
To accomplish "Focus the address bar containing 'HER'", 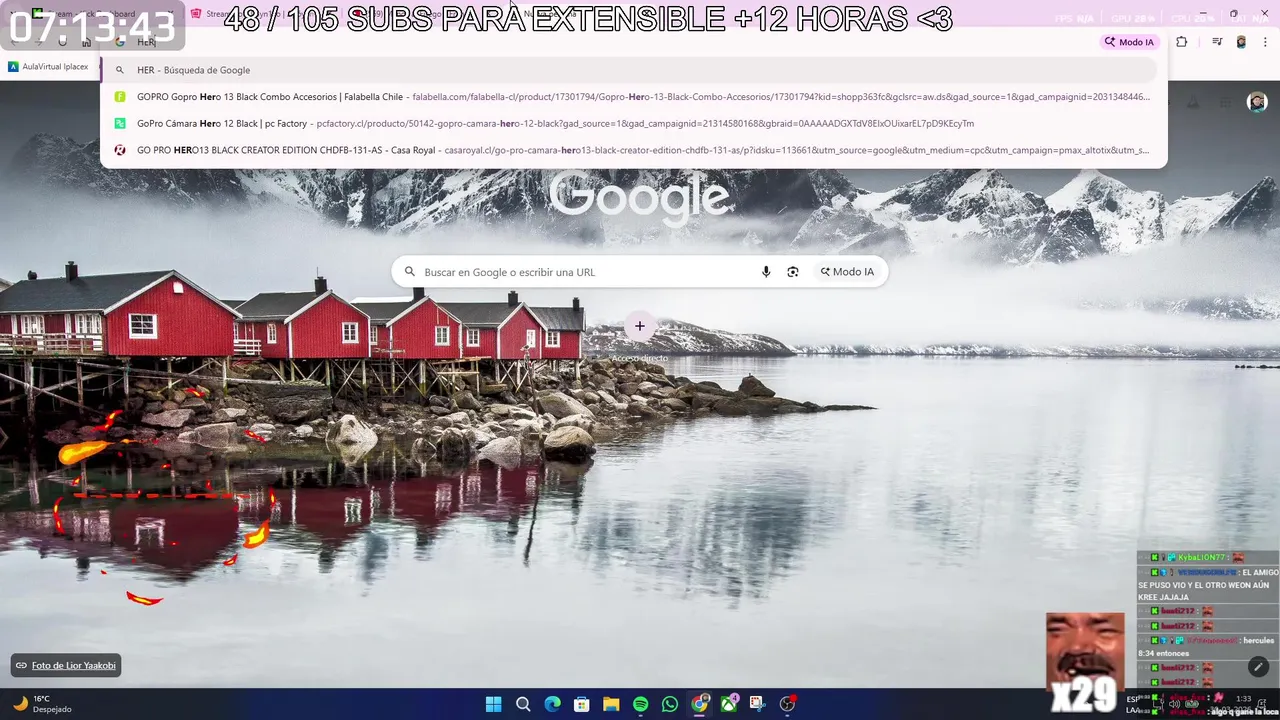I will [x=600, y=42].
